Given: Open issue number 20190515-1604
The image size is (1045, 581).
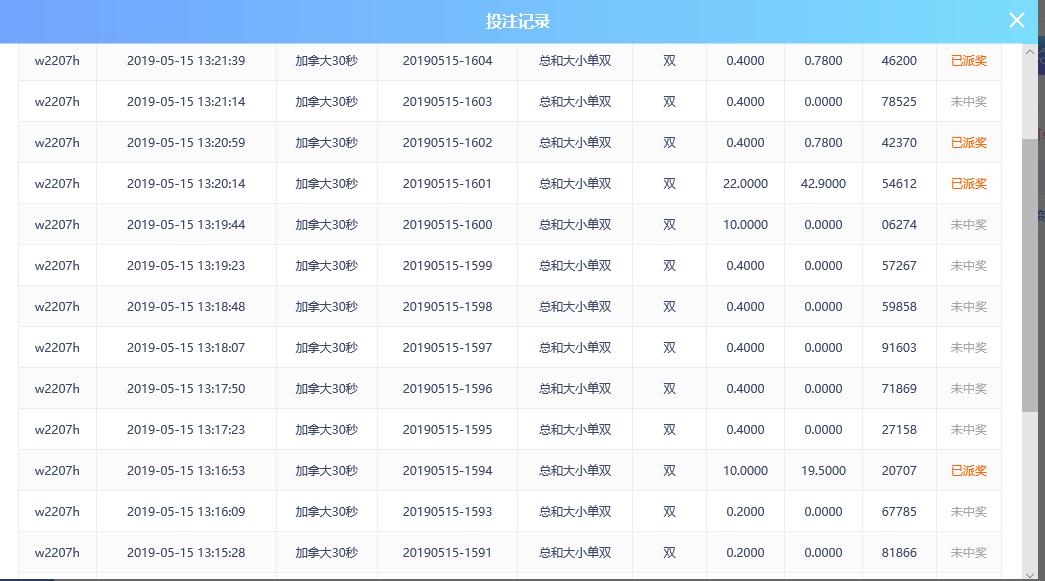Looking at the screenshot, I should click(447, 61).
